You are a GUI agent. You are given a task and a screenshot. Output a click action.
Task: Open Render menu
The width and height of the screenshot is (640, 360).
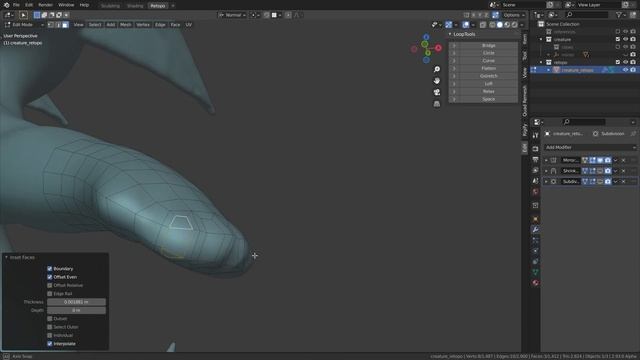click(45, 5)
